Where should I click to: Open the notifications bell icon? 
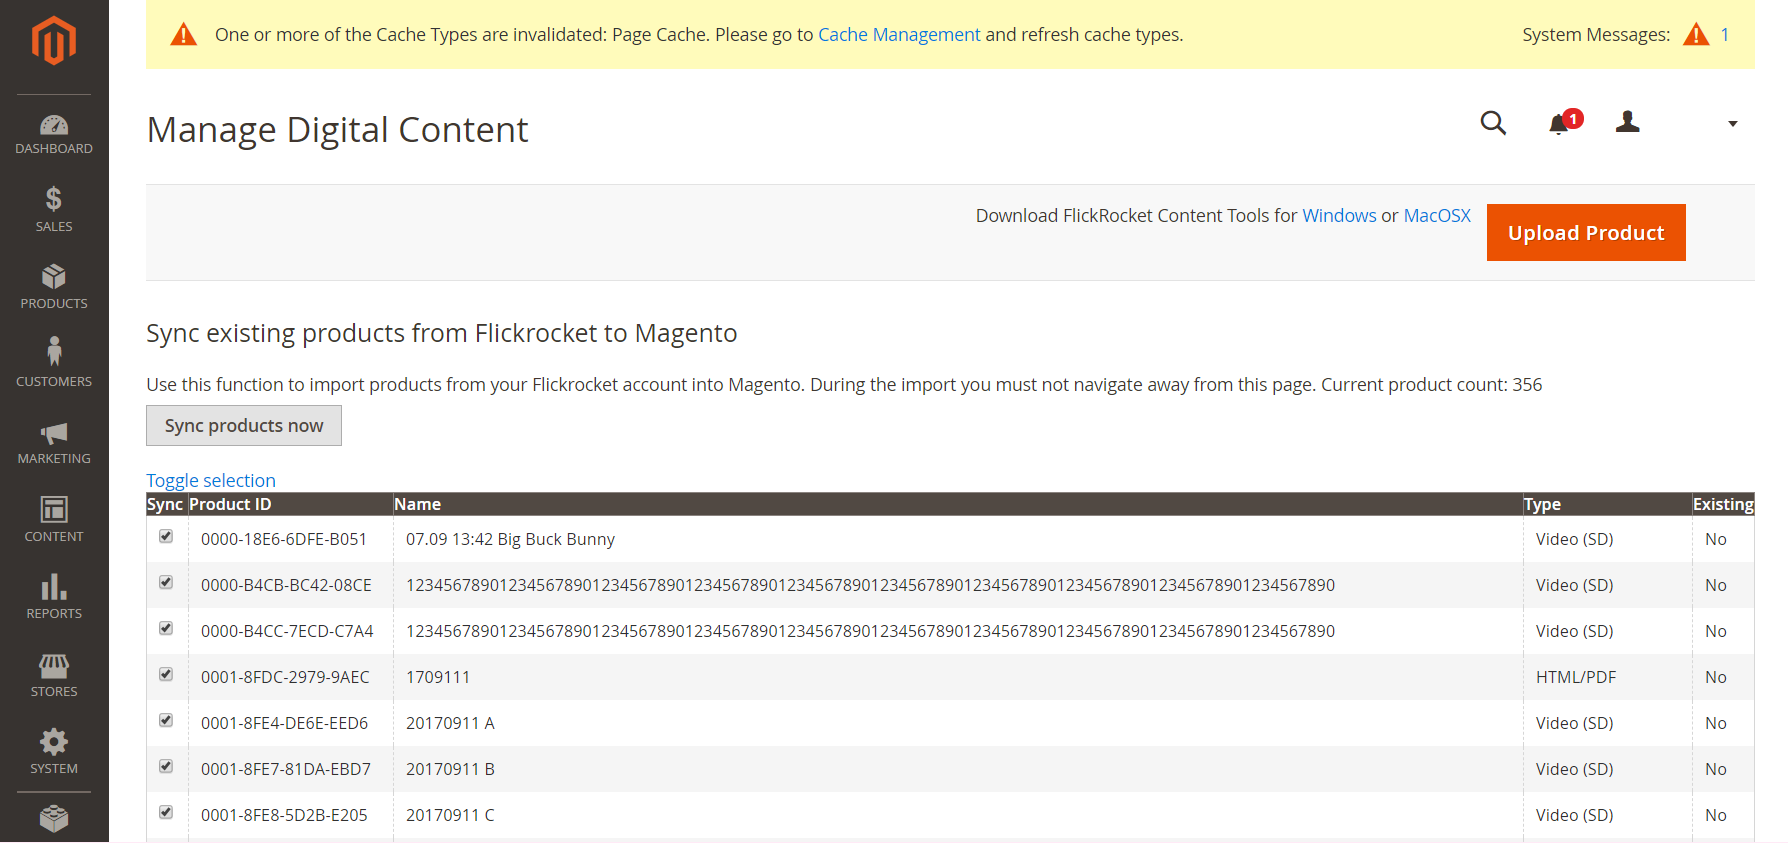pos(1559,124)
